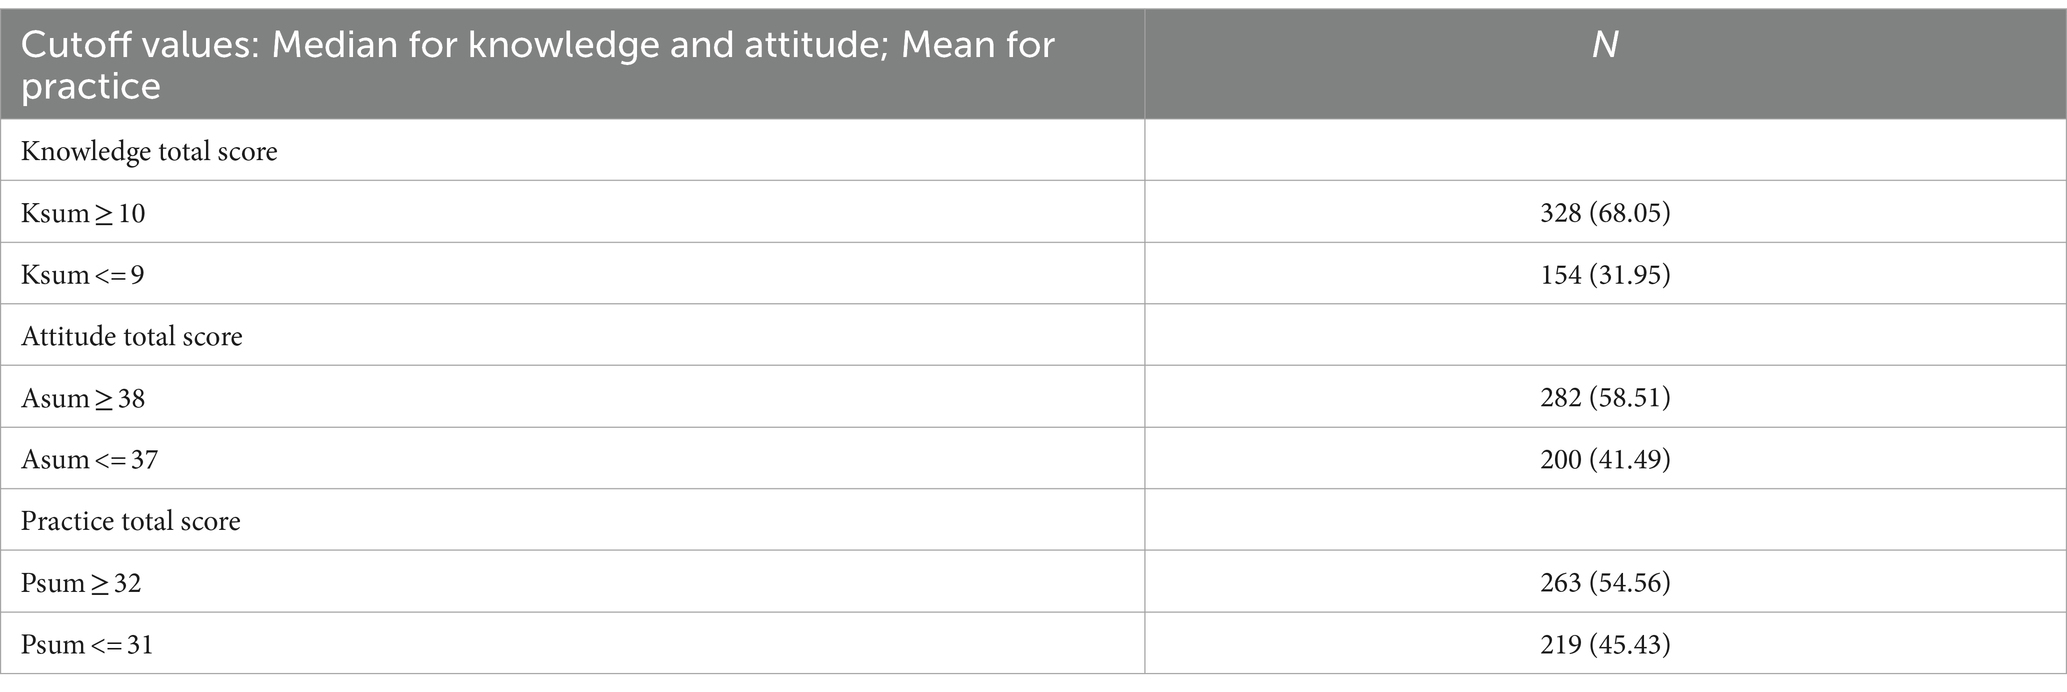Select the Asum <= 37 row label
Viewport: 2067px width, 692px height.
[90, 460]
